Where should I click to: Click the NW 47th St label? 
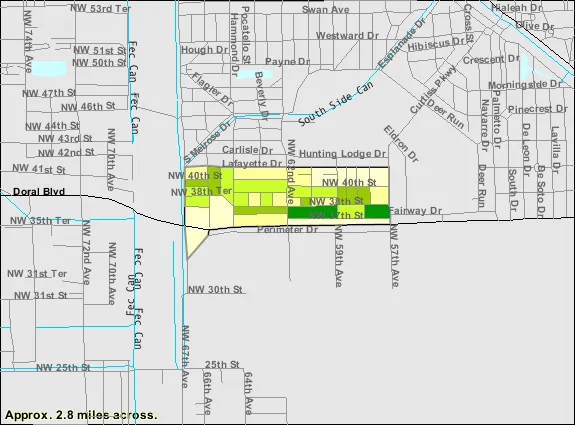49,93
